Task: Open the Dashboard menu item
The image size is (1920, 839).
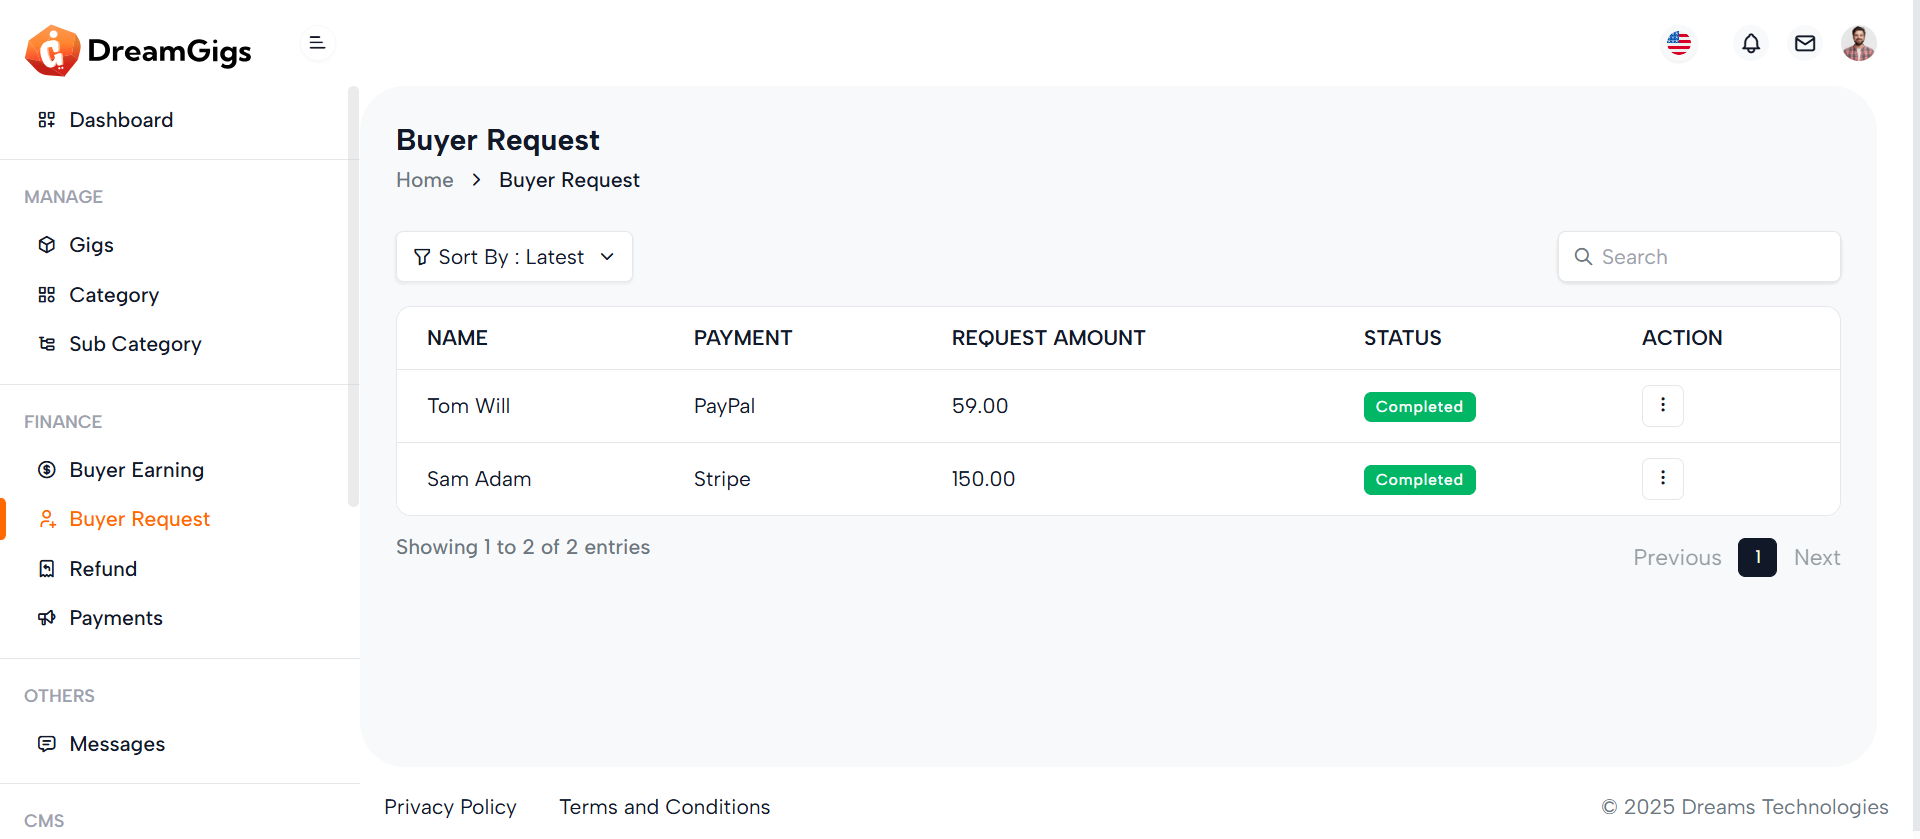Action: pos(121,120)
